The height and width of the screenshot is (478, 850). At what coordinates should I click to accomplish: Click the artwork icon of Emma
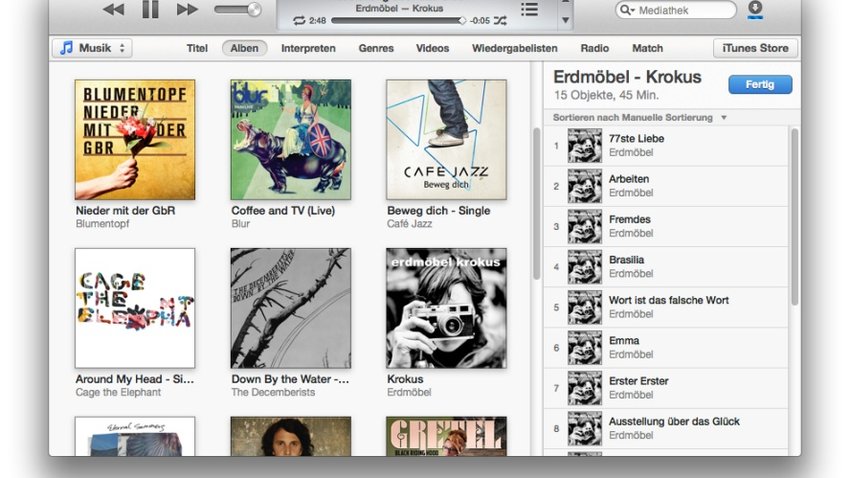[584, 348]
